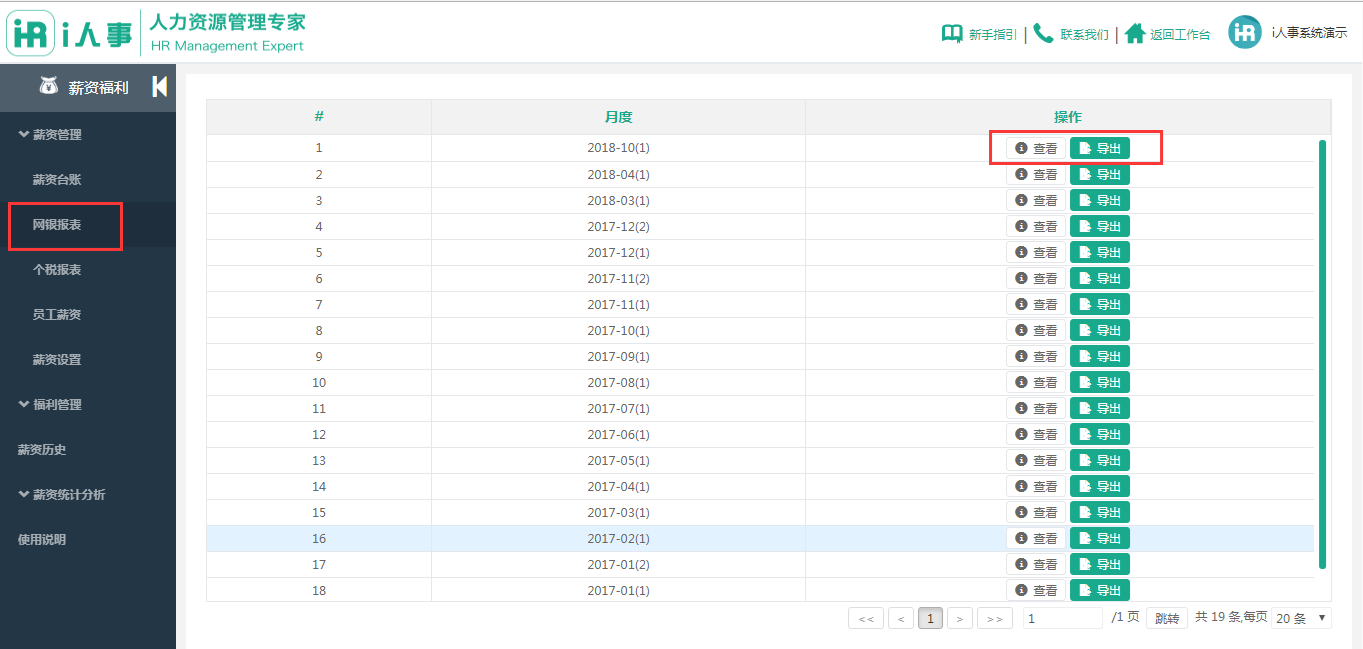View the 2017-01(1) report

point(1036,590)
